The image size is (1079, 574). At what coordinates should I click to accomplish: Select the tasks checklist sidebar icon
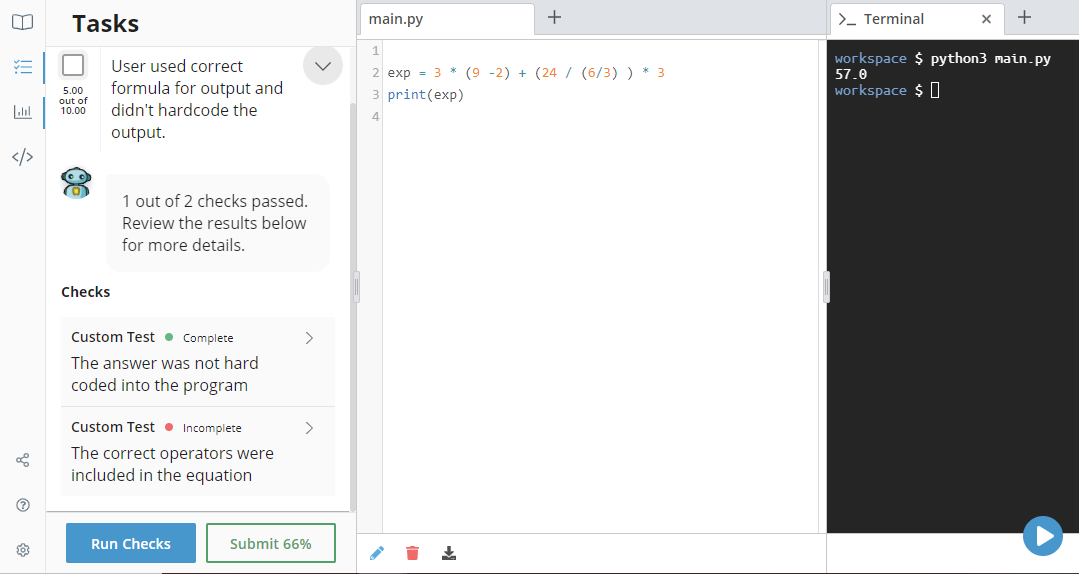[x=22, y=67]
